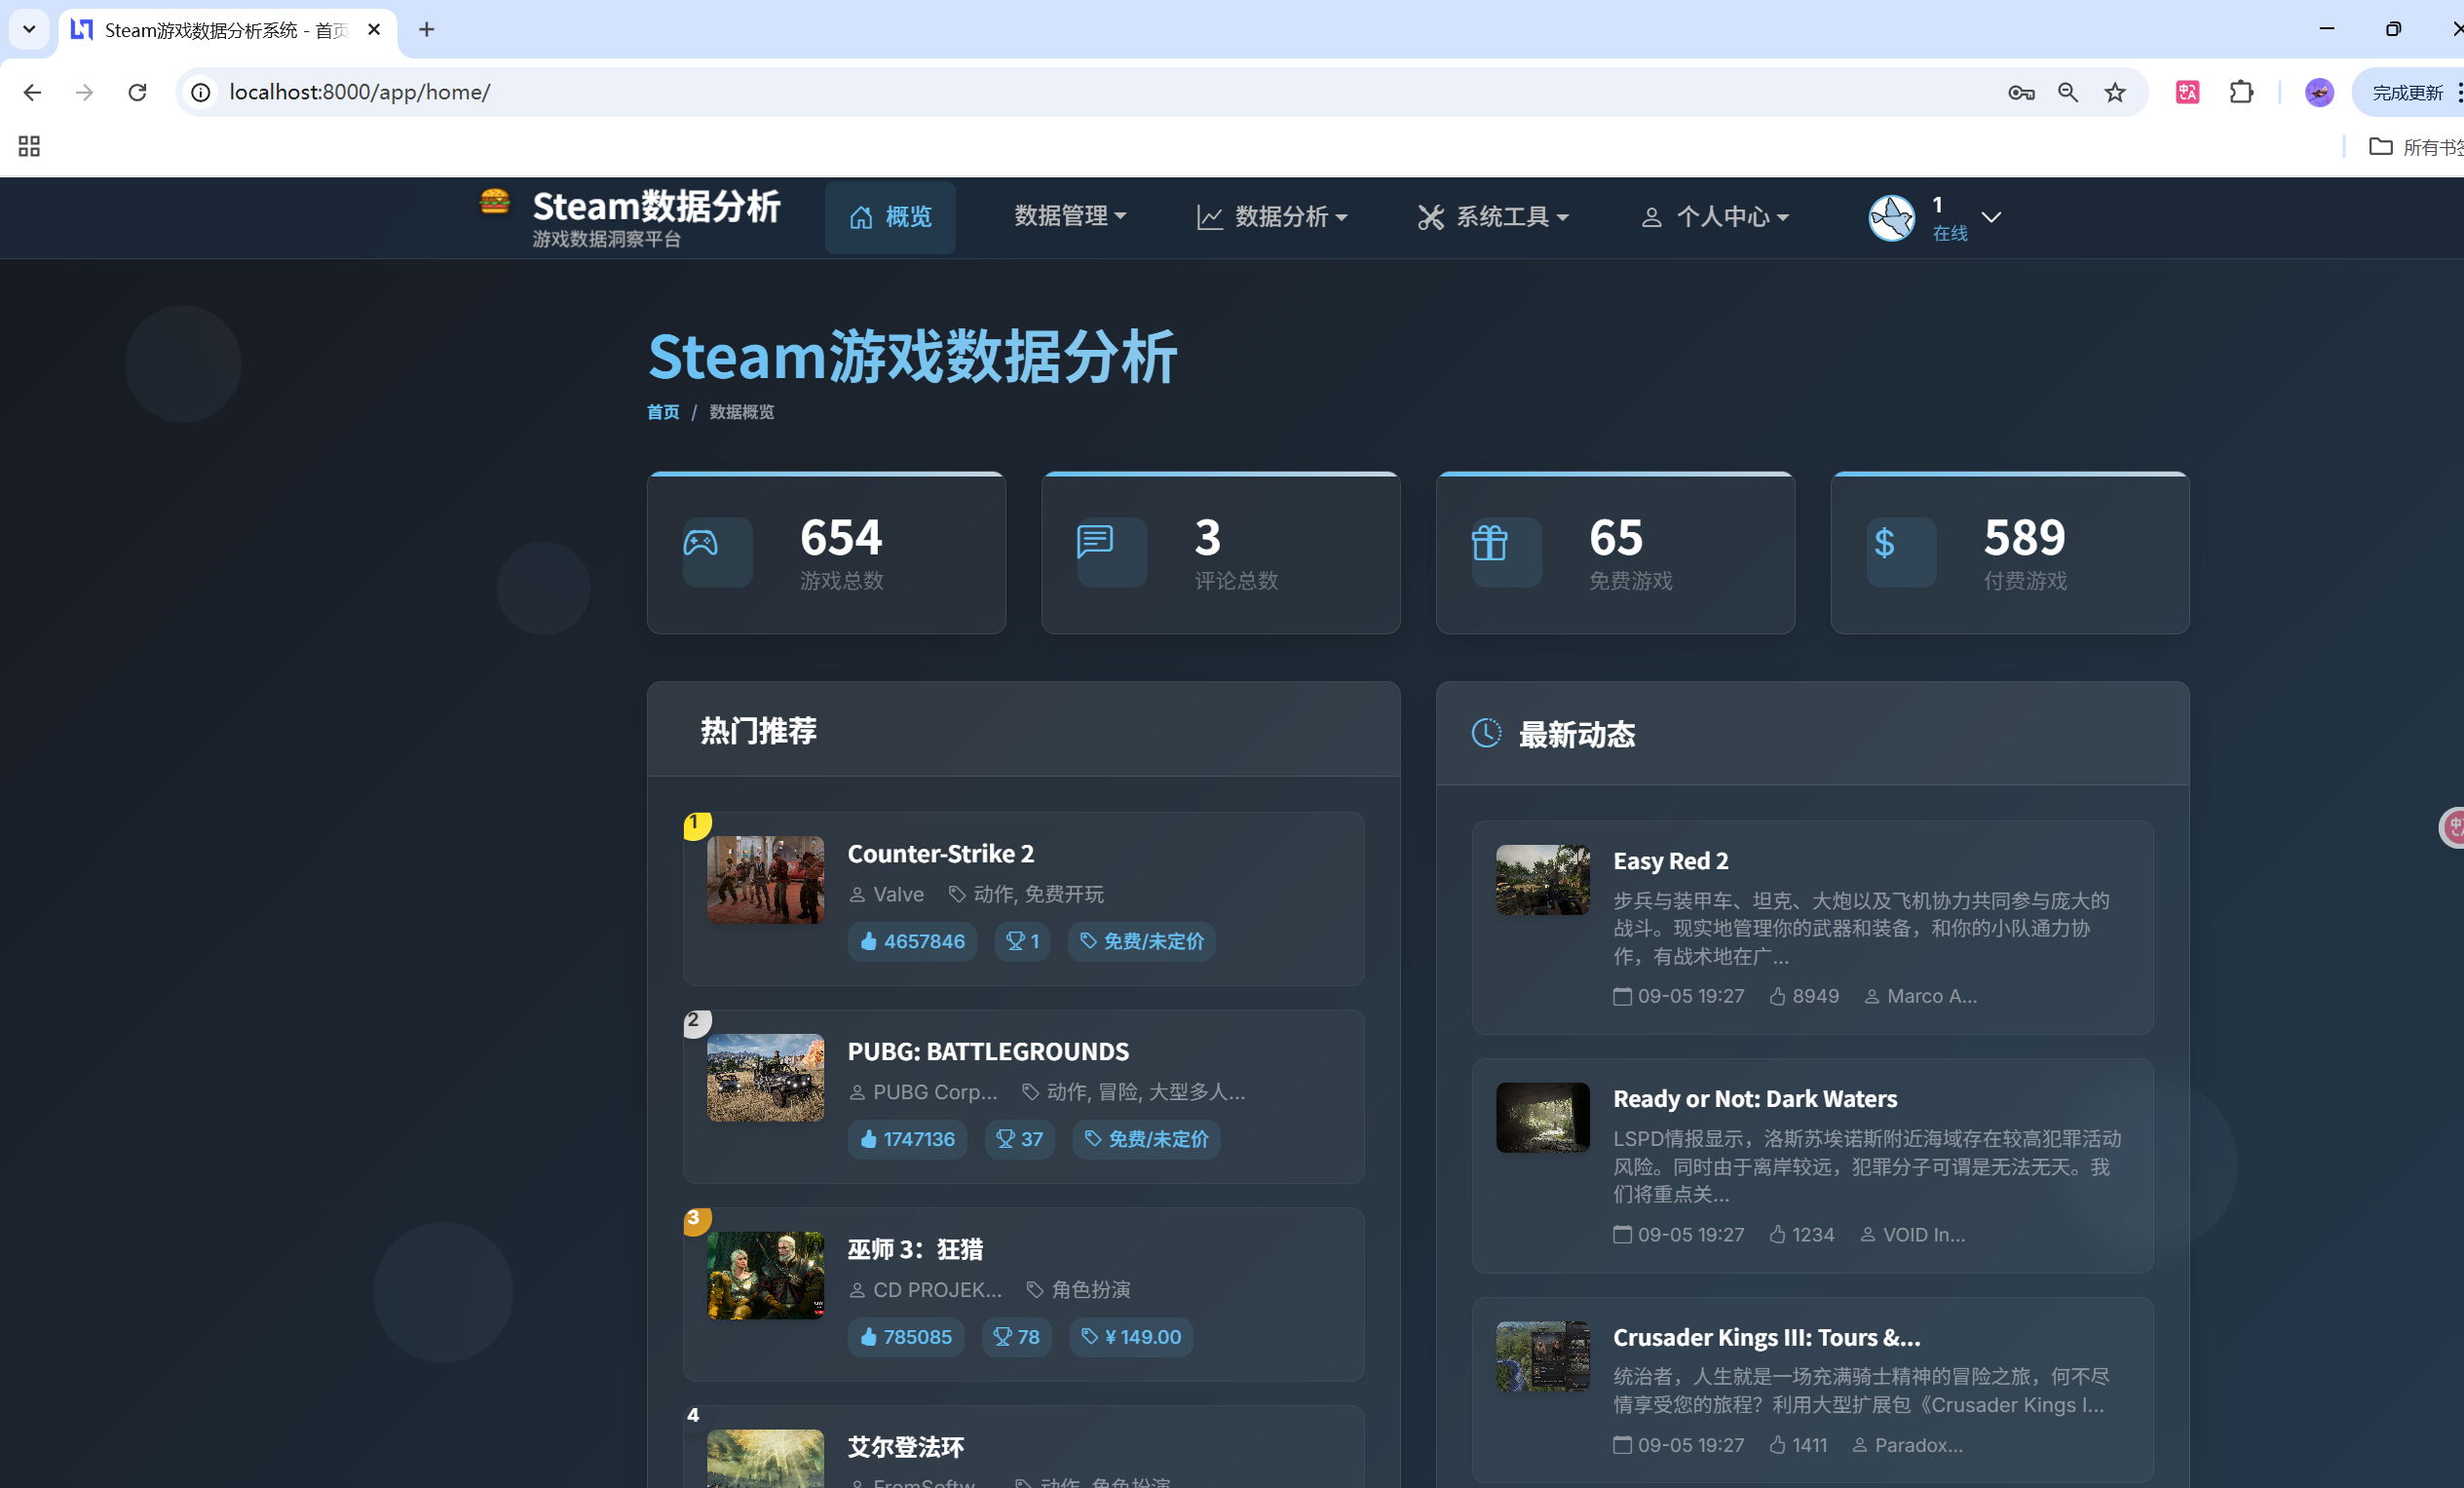Open the Counter-Strike 2 title
Viewport: 2464px width, 1488px height.
click(x=941, y=854)
